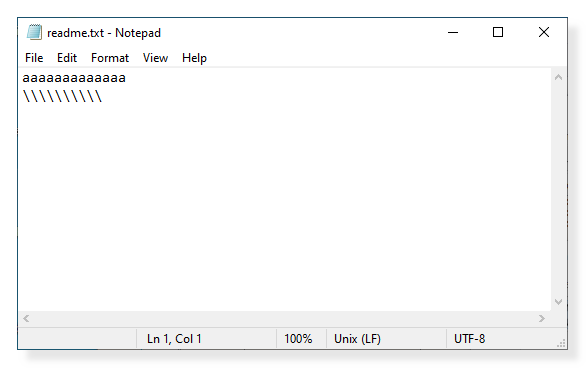Click the Notepad icon in title bar
This screenshot has height=368, width=586.
pyautogui.click(x=34, y=32)
